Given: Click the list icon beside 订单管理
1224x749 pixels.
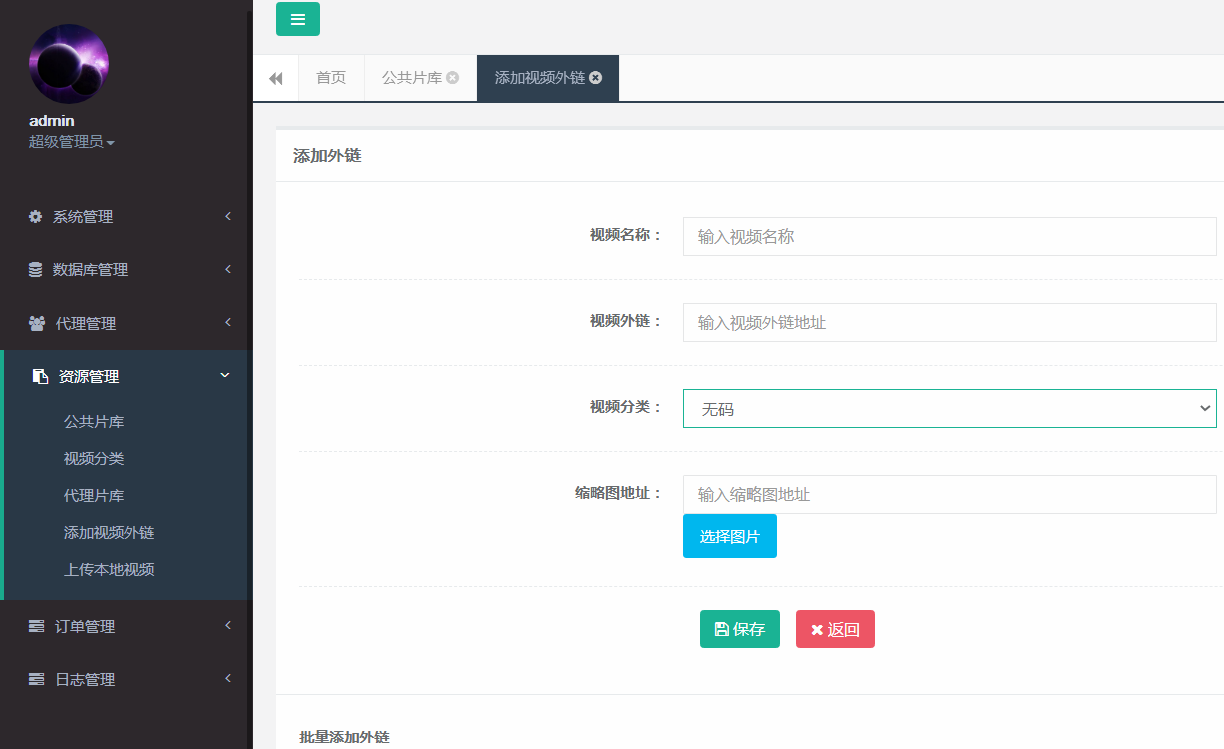Looking at the screenshot, I should point(34,626).
